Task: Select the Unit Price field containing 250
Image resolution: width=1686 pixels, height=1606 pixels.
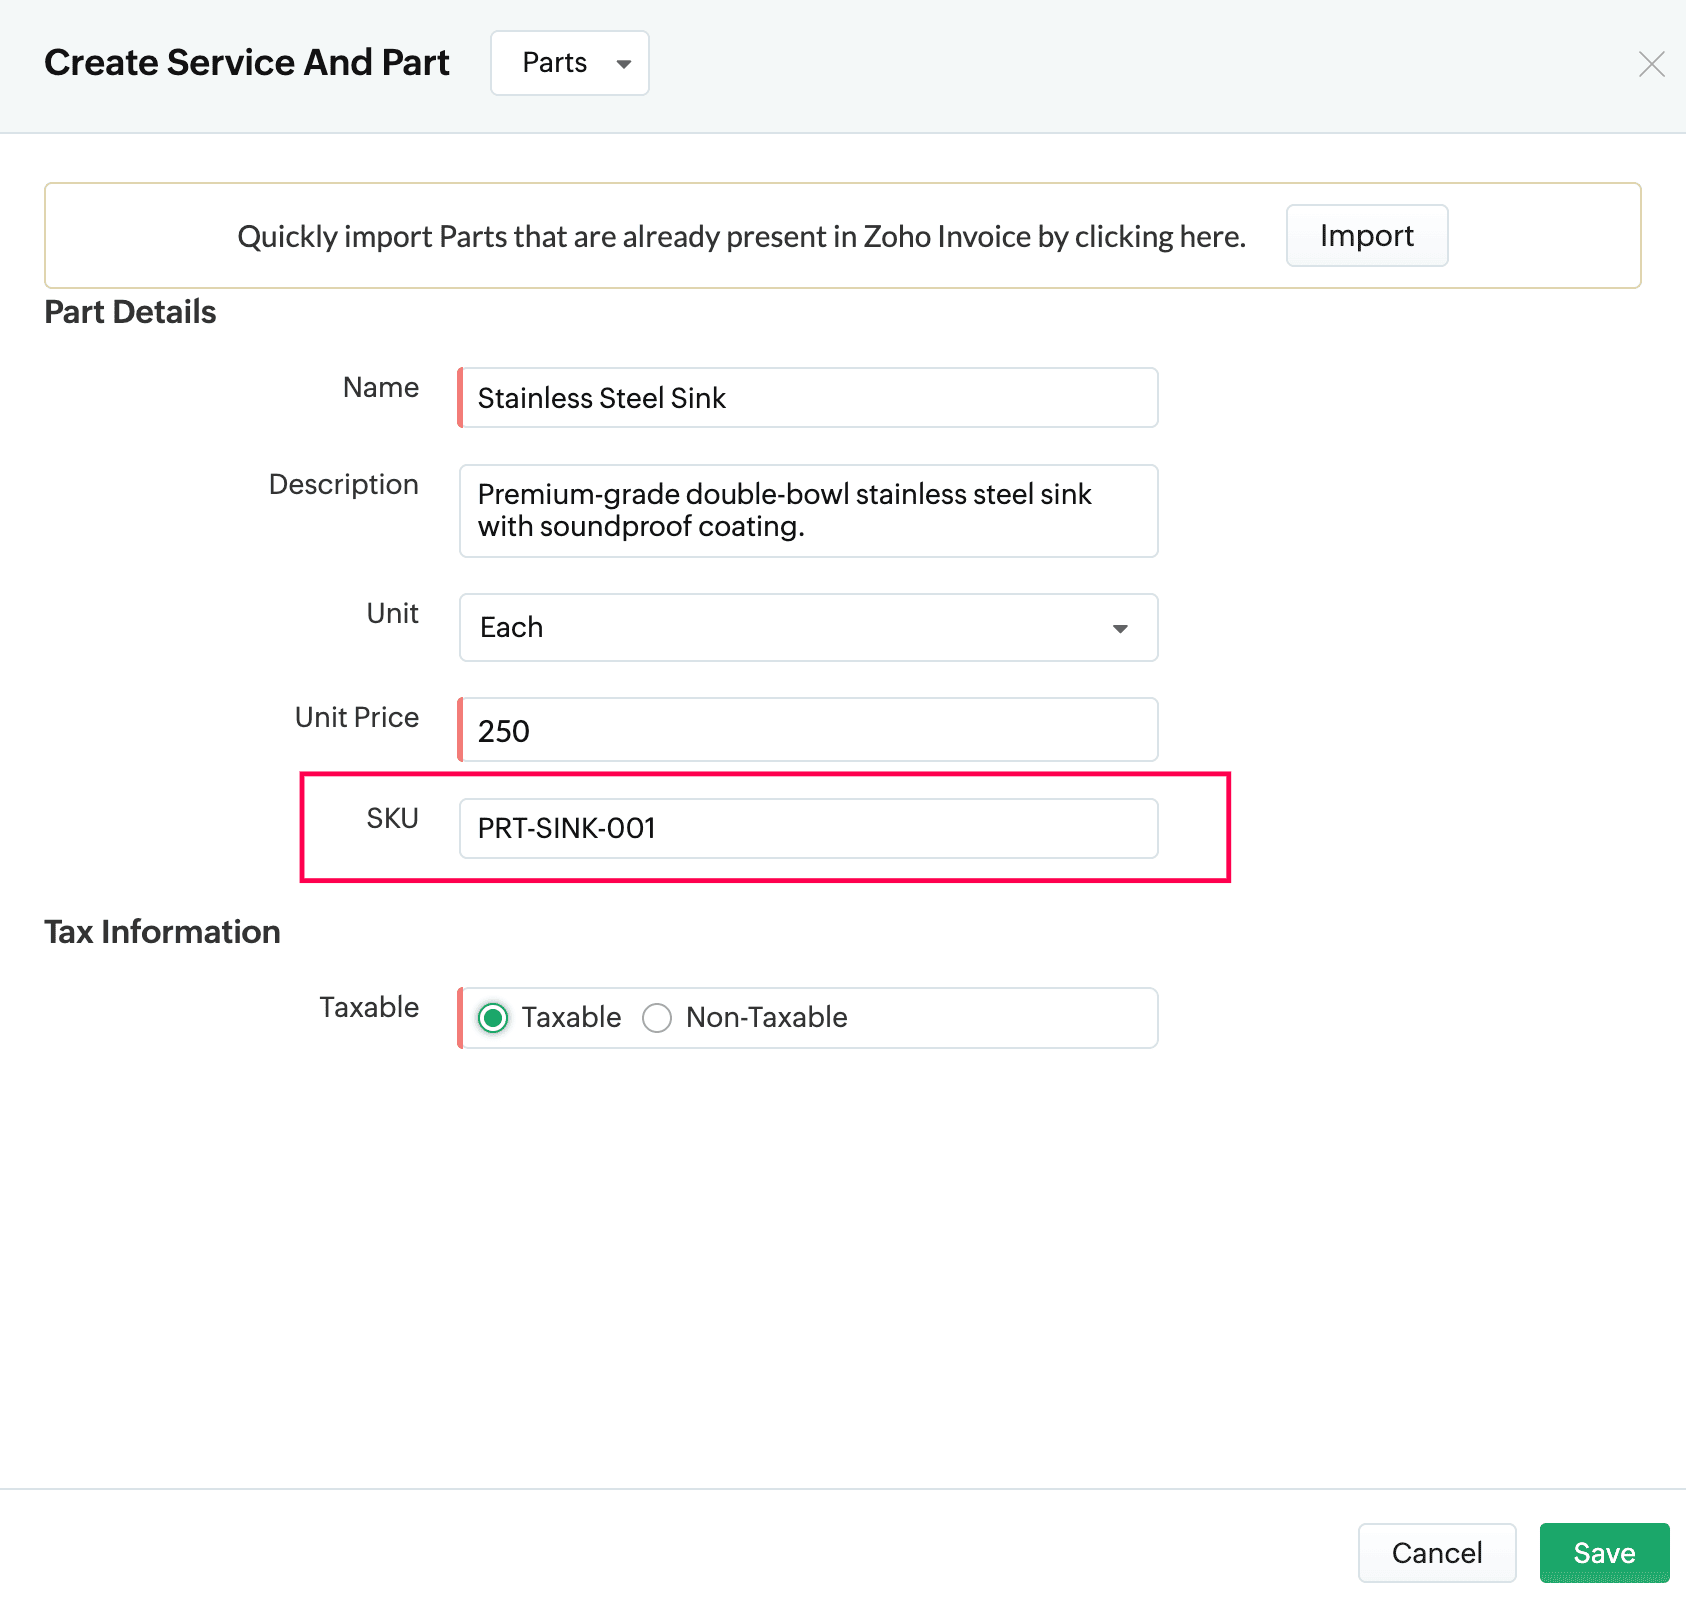Action: pos(808,731)
